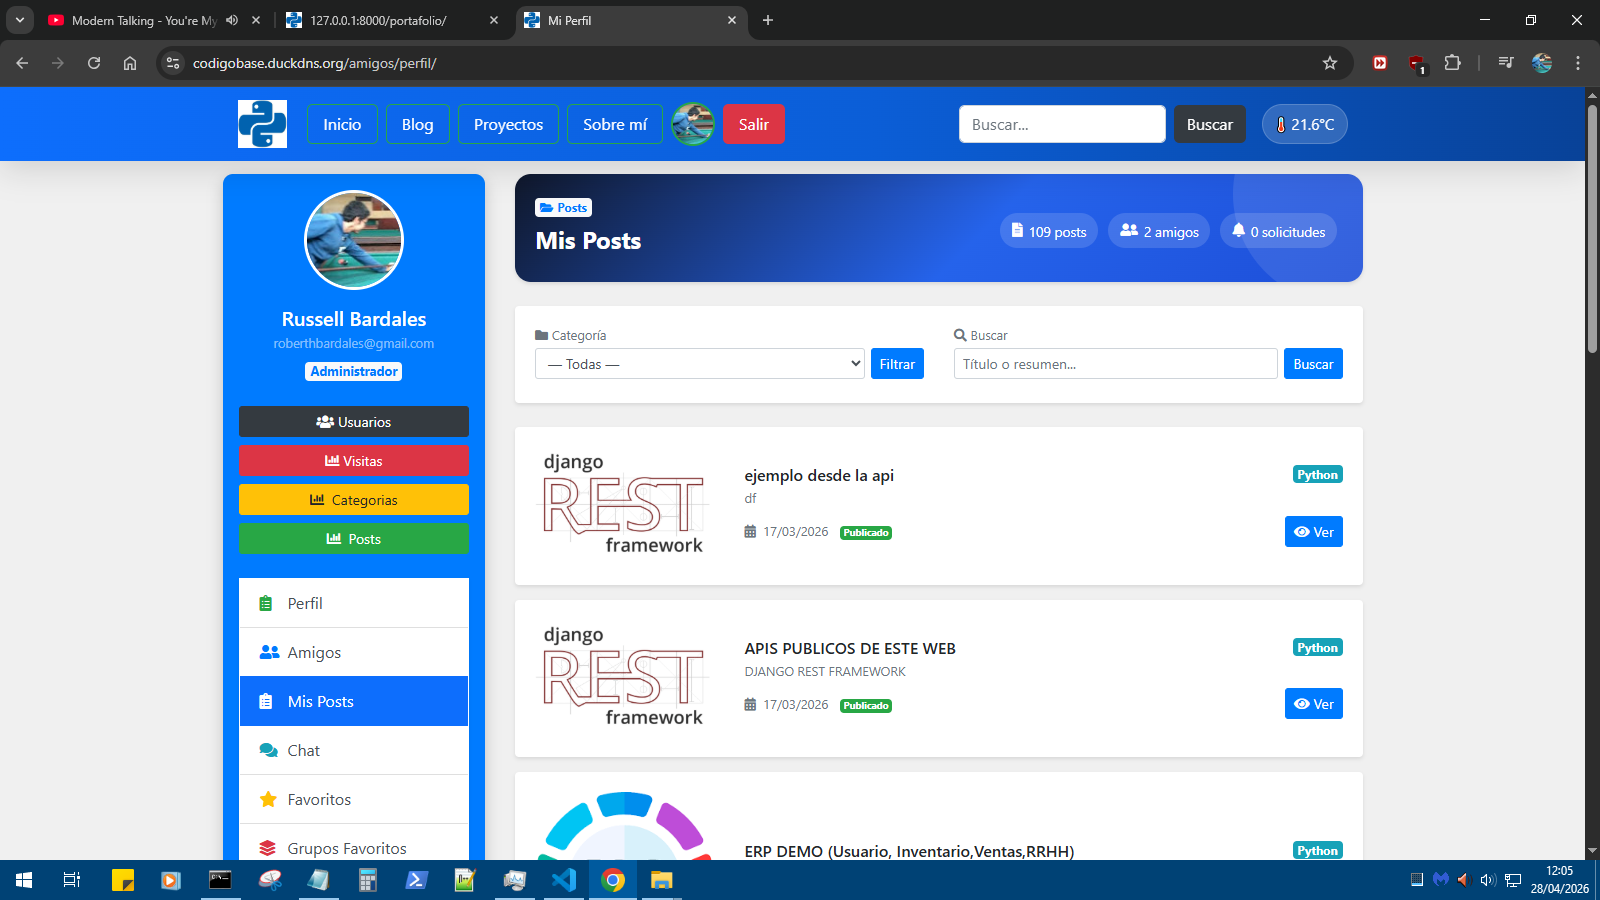This screenshot has height=900, width=1600.
Task: Open the ERP DEMO post title
Action: coord(909,851)
